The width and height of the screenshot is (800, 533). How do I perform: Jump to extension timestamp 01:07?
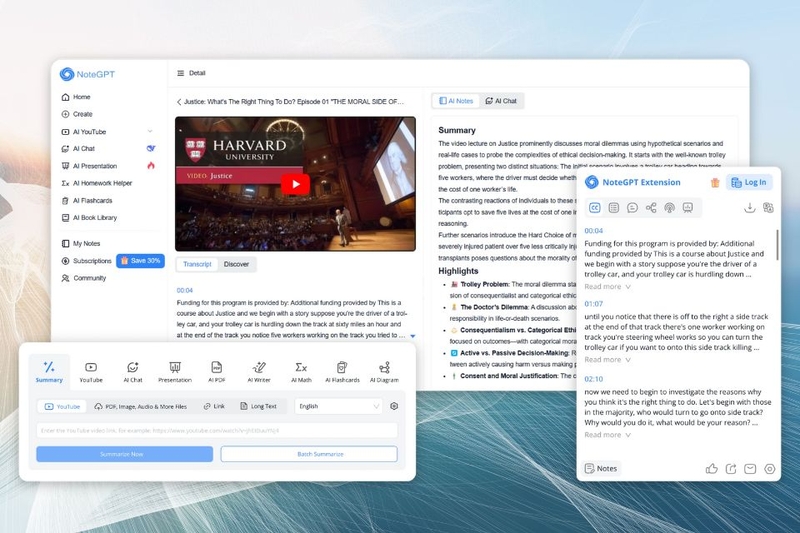tap(593, 304)
